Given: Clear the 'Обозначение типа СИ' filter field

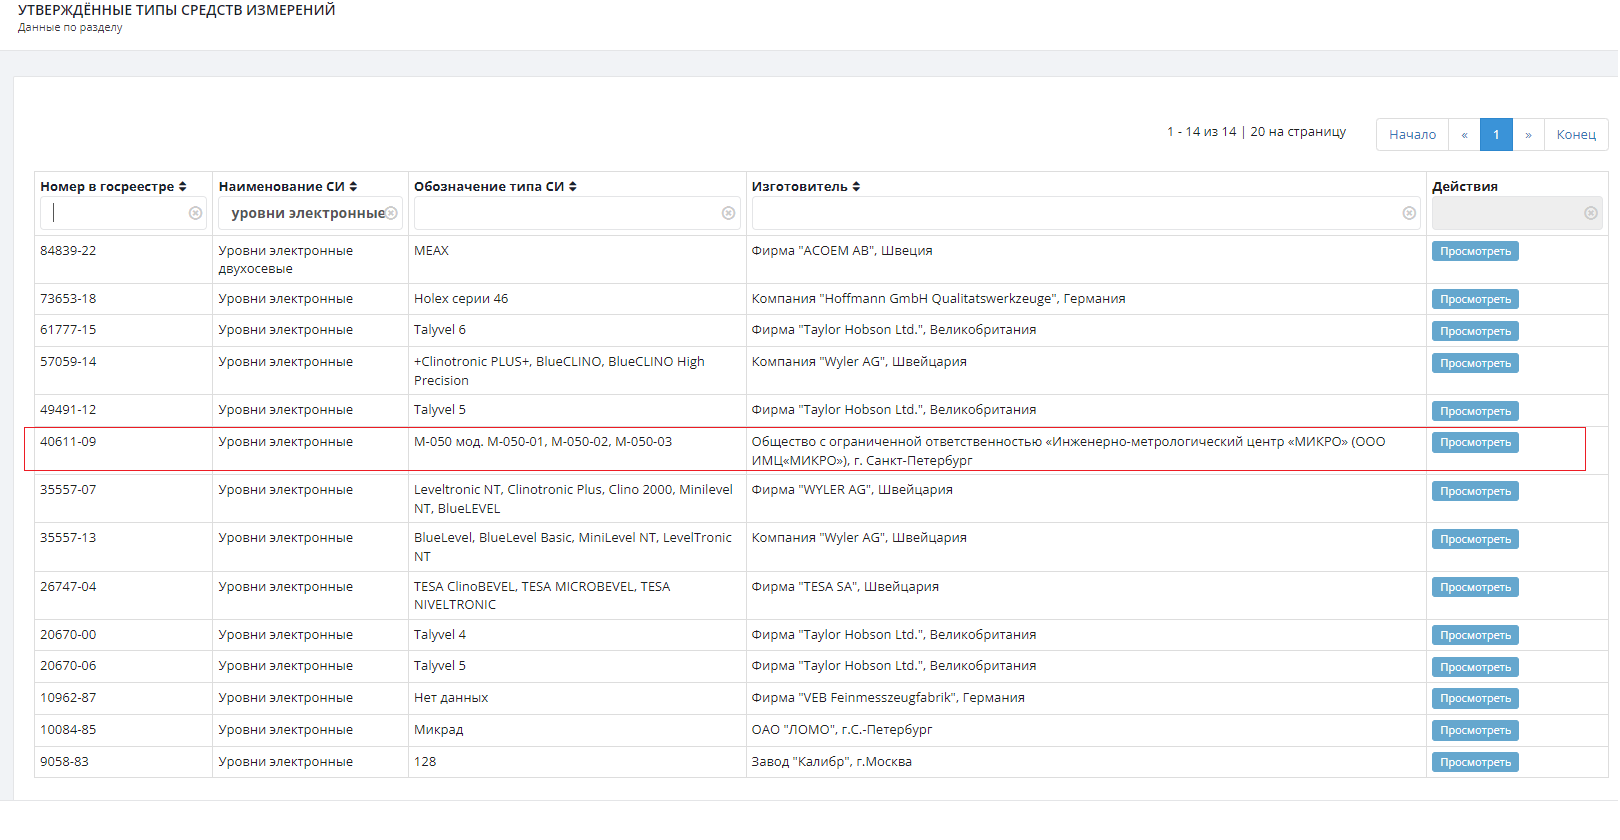Looking at the screenshot, I should pyautogui.click(x=728, y=213).
